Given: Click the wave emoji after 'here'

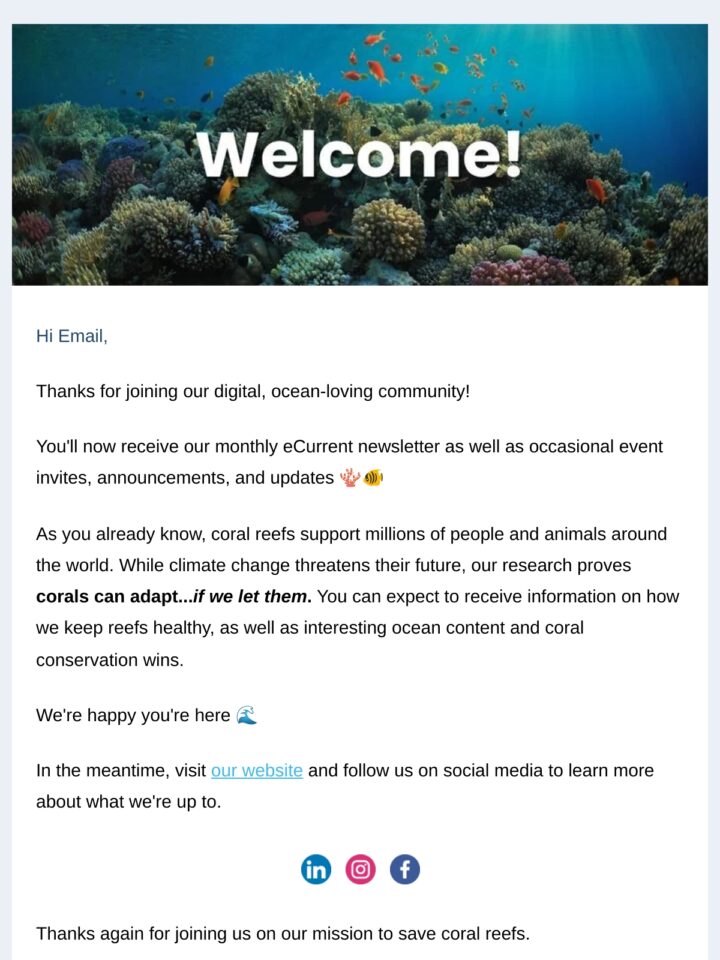Looking at the screenshot, I should click(246, 715).
